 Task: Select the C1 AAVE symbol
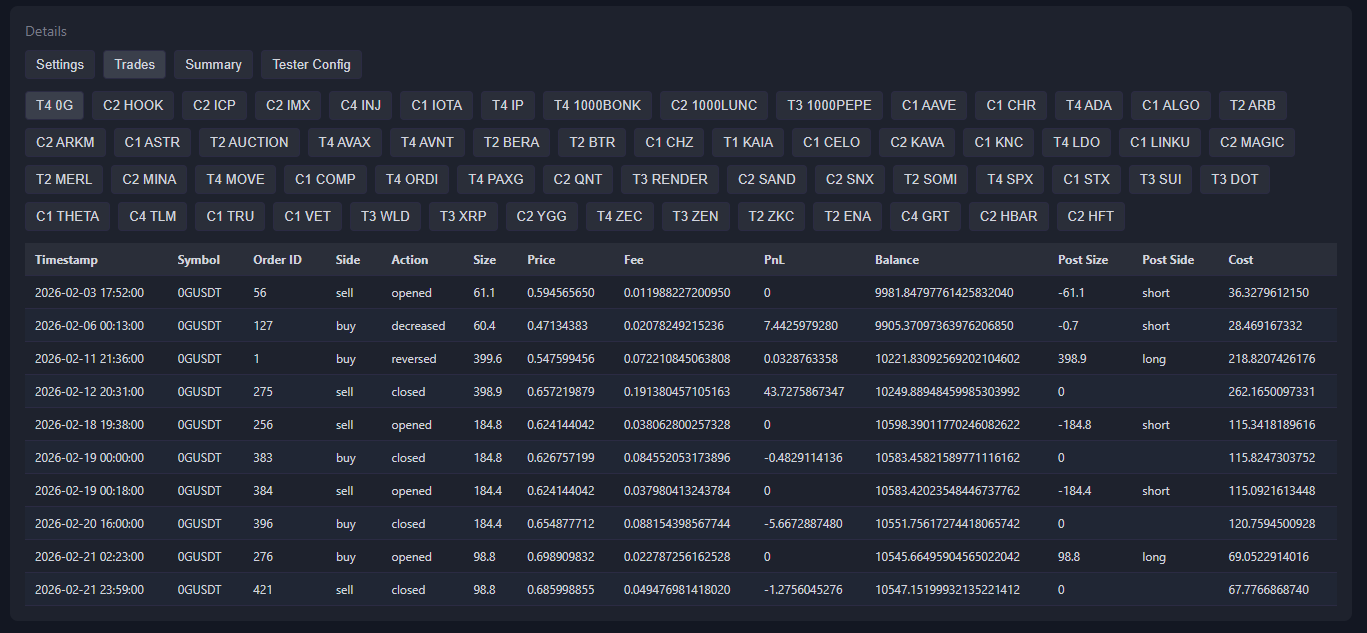(929, 105)
